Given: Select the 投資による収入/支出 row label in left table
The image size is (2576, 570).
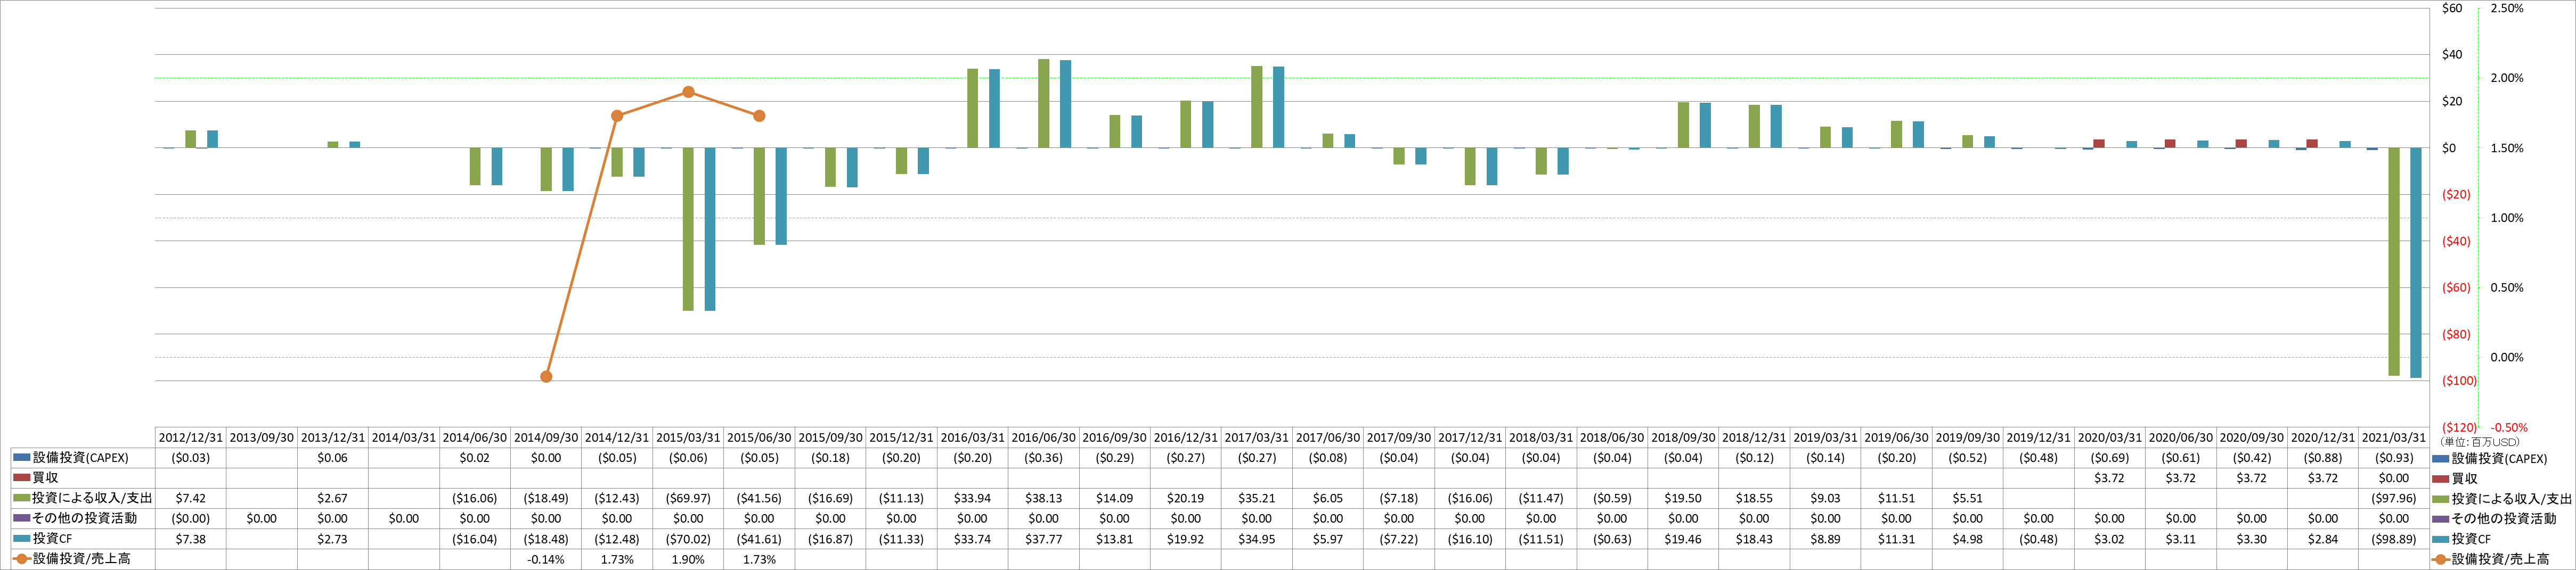Looking at the screenshot, I should coord(92,498).
